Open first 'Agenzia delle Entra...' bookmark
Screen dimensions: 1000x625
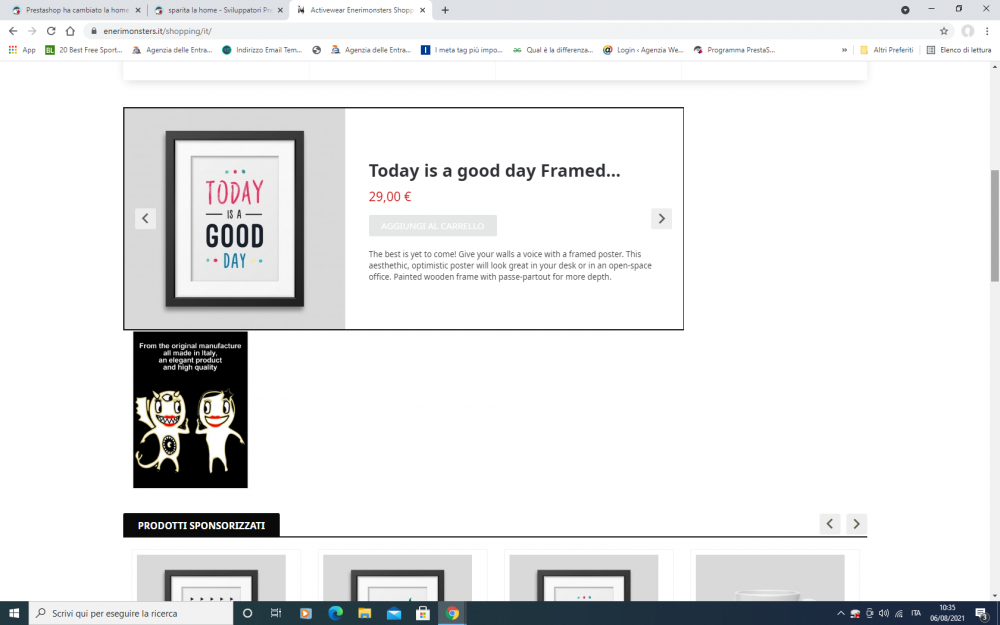(x=172, y=50)
